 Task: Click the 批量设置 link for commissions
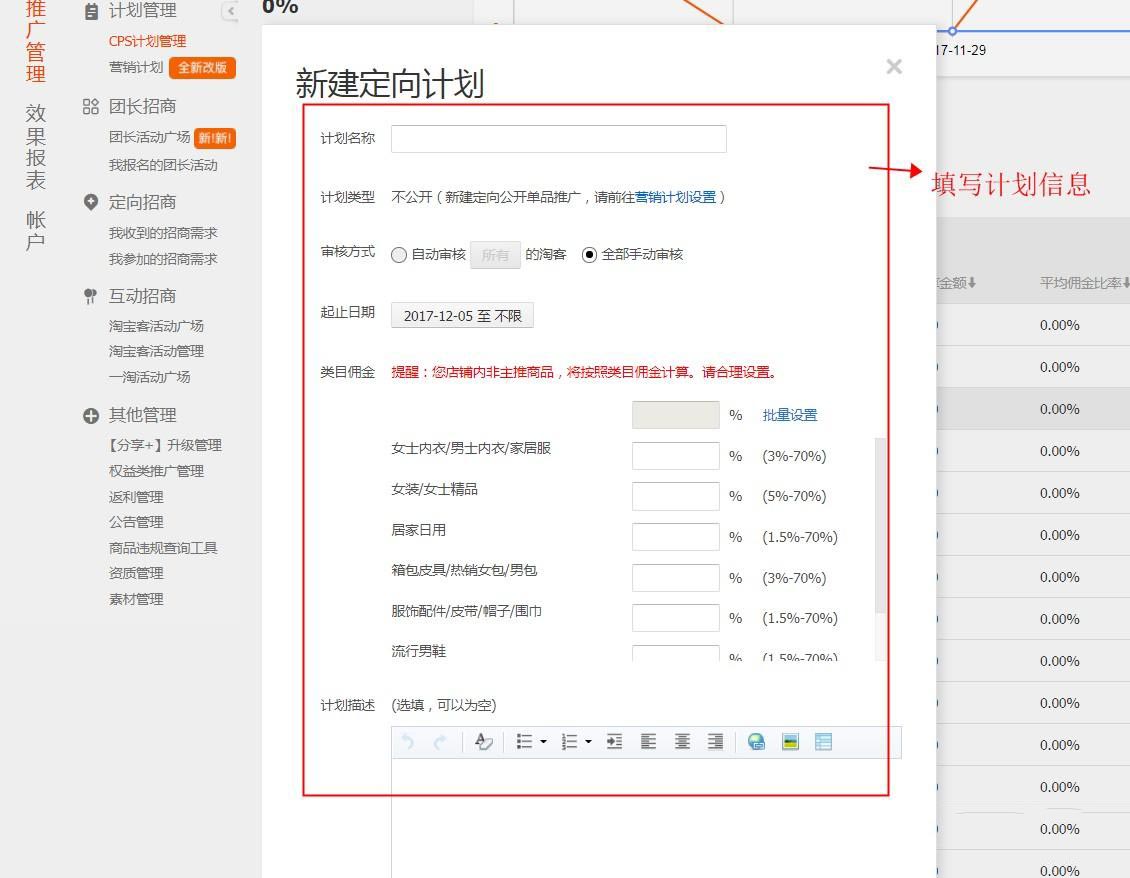pyautogui.click(x=790, y=414)
